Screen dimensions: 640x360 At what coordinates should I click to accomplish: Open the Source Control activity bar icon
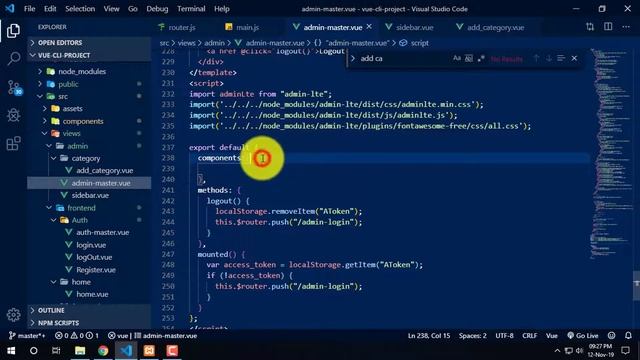coord(14,87)
